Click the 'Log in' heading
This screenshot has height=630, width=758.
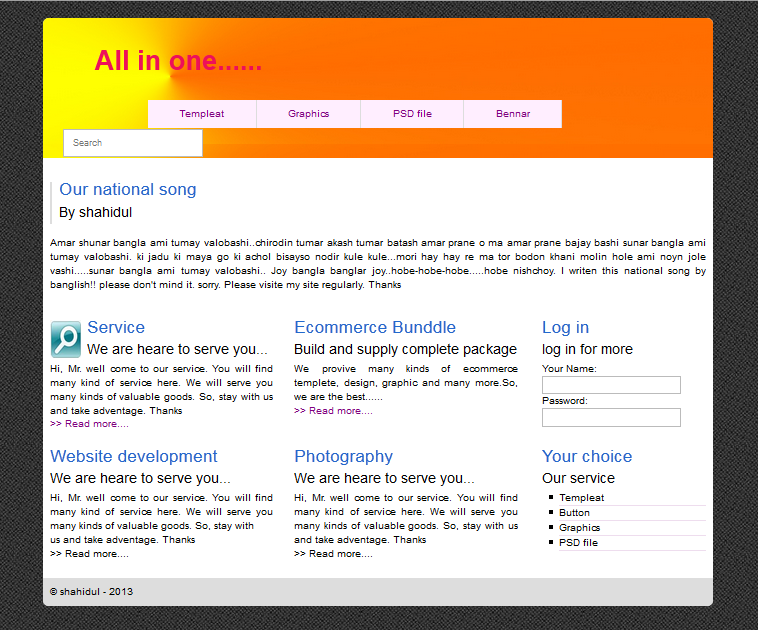pyautogui.click(x=566, y=327)
